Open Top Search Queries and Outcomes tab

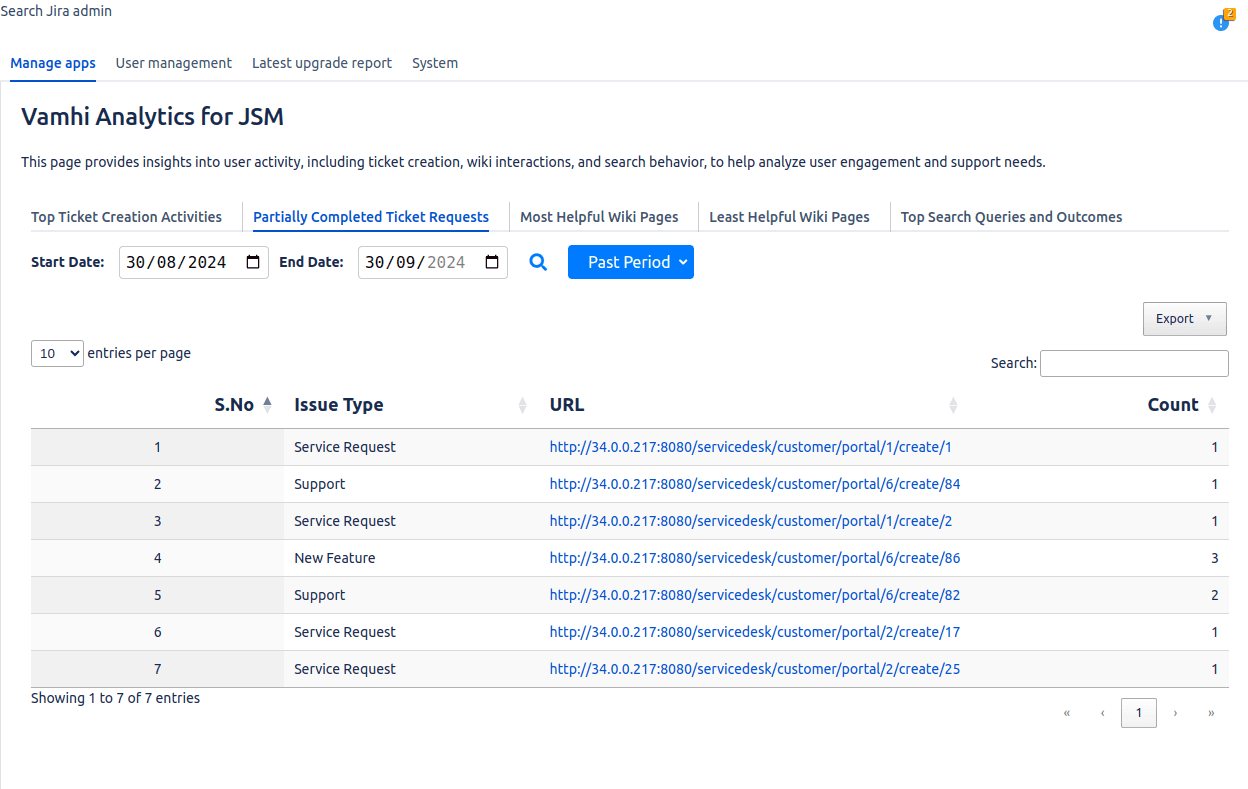(1011, 217)
